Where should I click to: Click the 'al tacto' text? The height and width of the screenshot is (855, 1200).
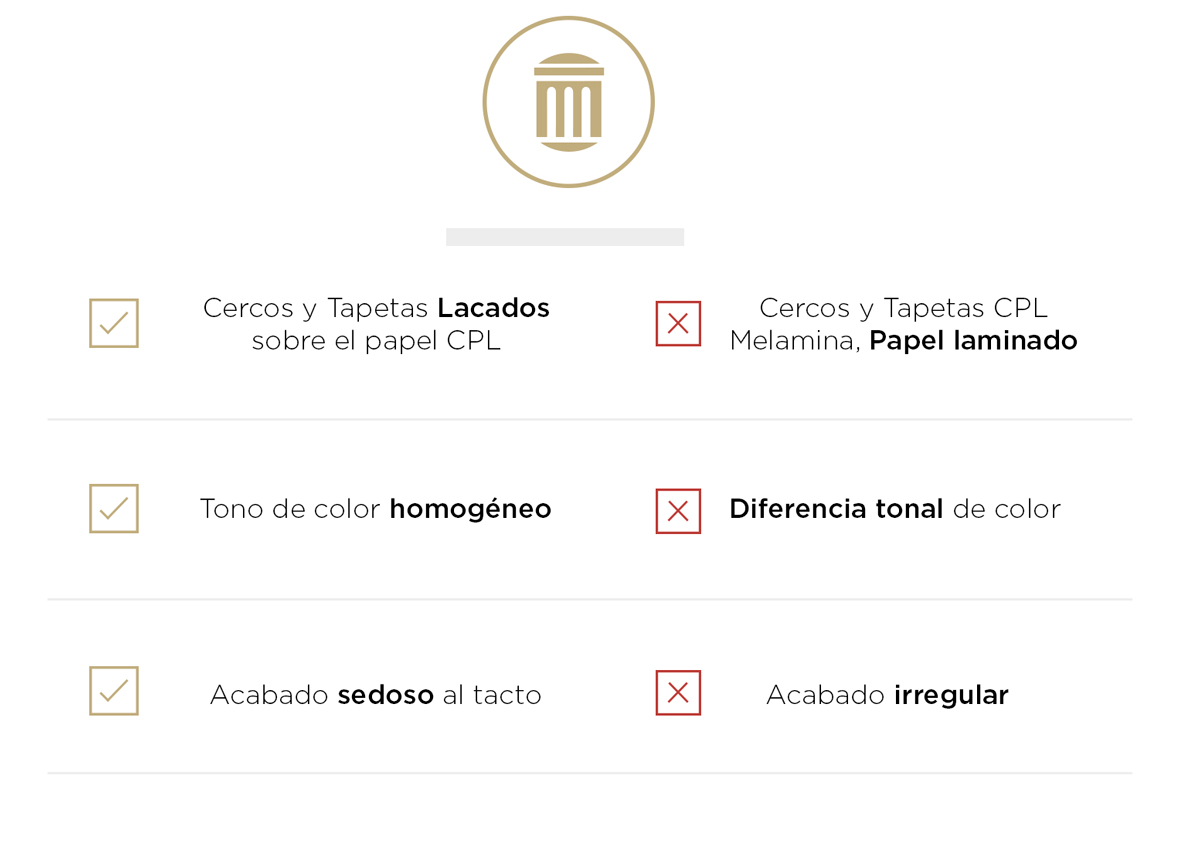[492, 695]
